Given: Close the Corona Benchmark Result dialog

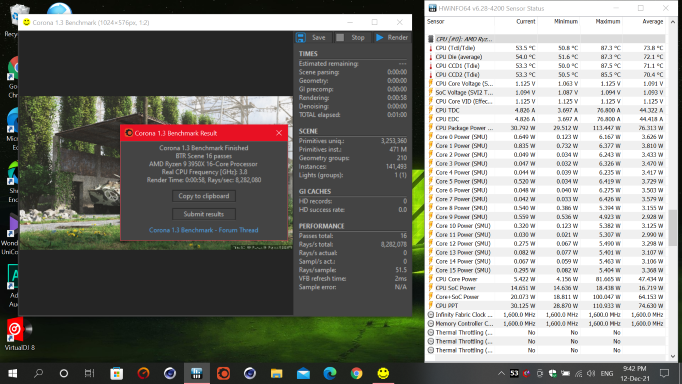Looking at the screenshot, I should point(279,133).
